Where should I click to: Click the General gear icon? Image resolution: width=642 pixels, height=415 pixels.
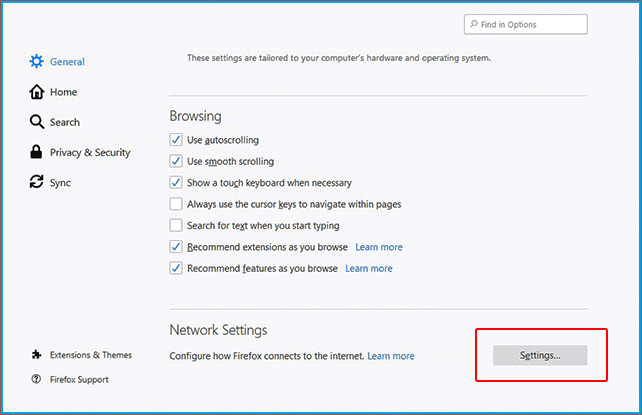tap(37, 62)
